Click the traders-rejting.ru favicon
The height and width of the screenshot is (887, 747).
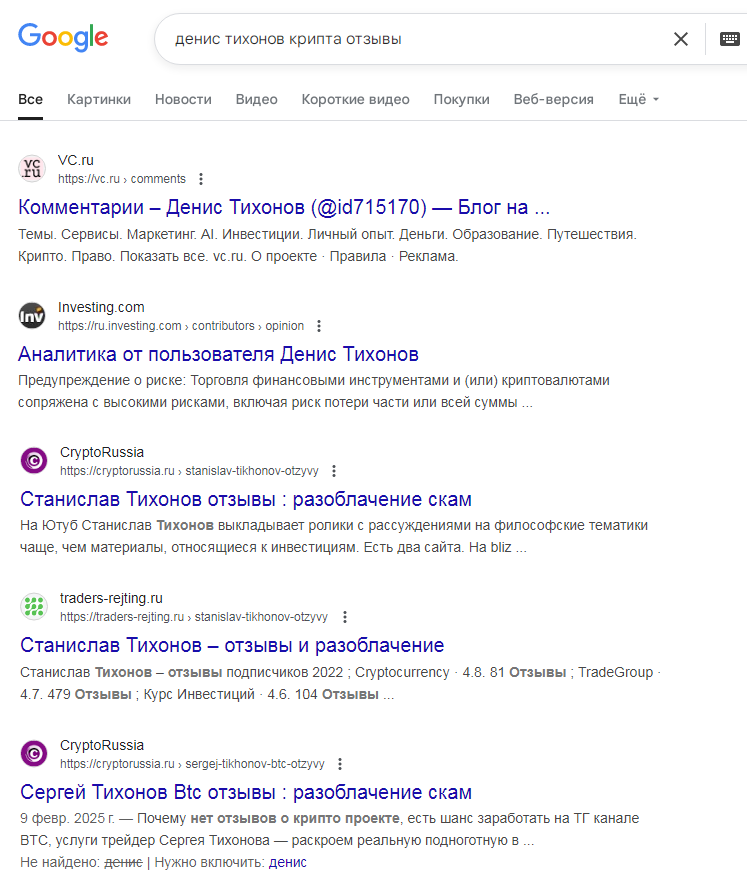click(34, 607)
